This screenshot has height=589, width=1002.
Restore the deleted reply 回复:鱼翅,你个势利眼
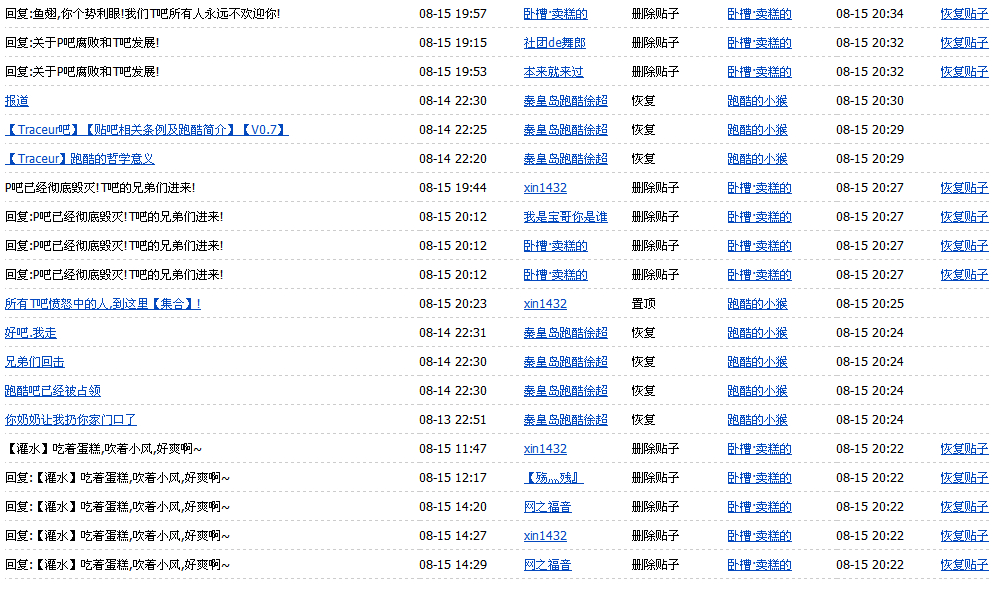click(964, 14)
